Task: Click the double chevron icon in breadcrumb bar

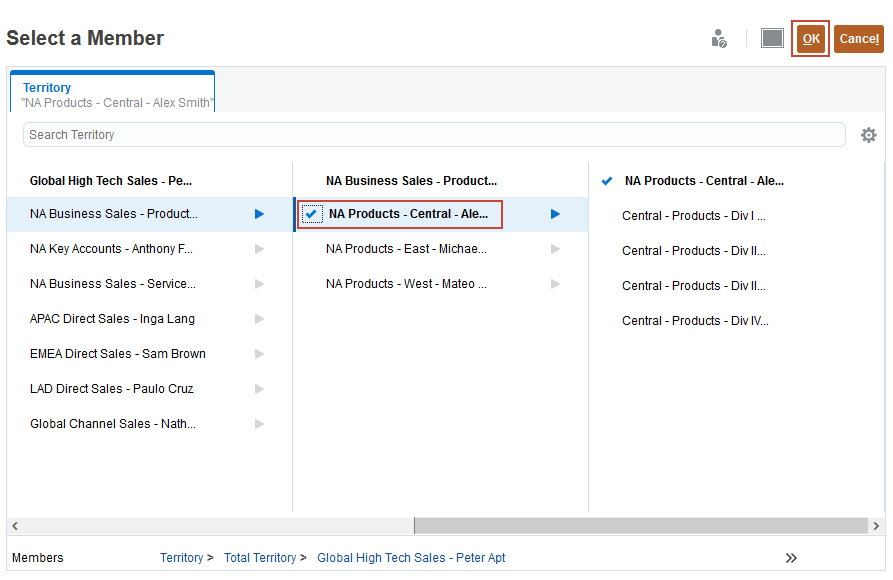Action: pos(791,558)
